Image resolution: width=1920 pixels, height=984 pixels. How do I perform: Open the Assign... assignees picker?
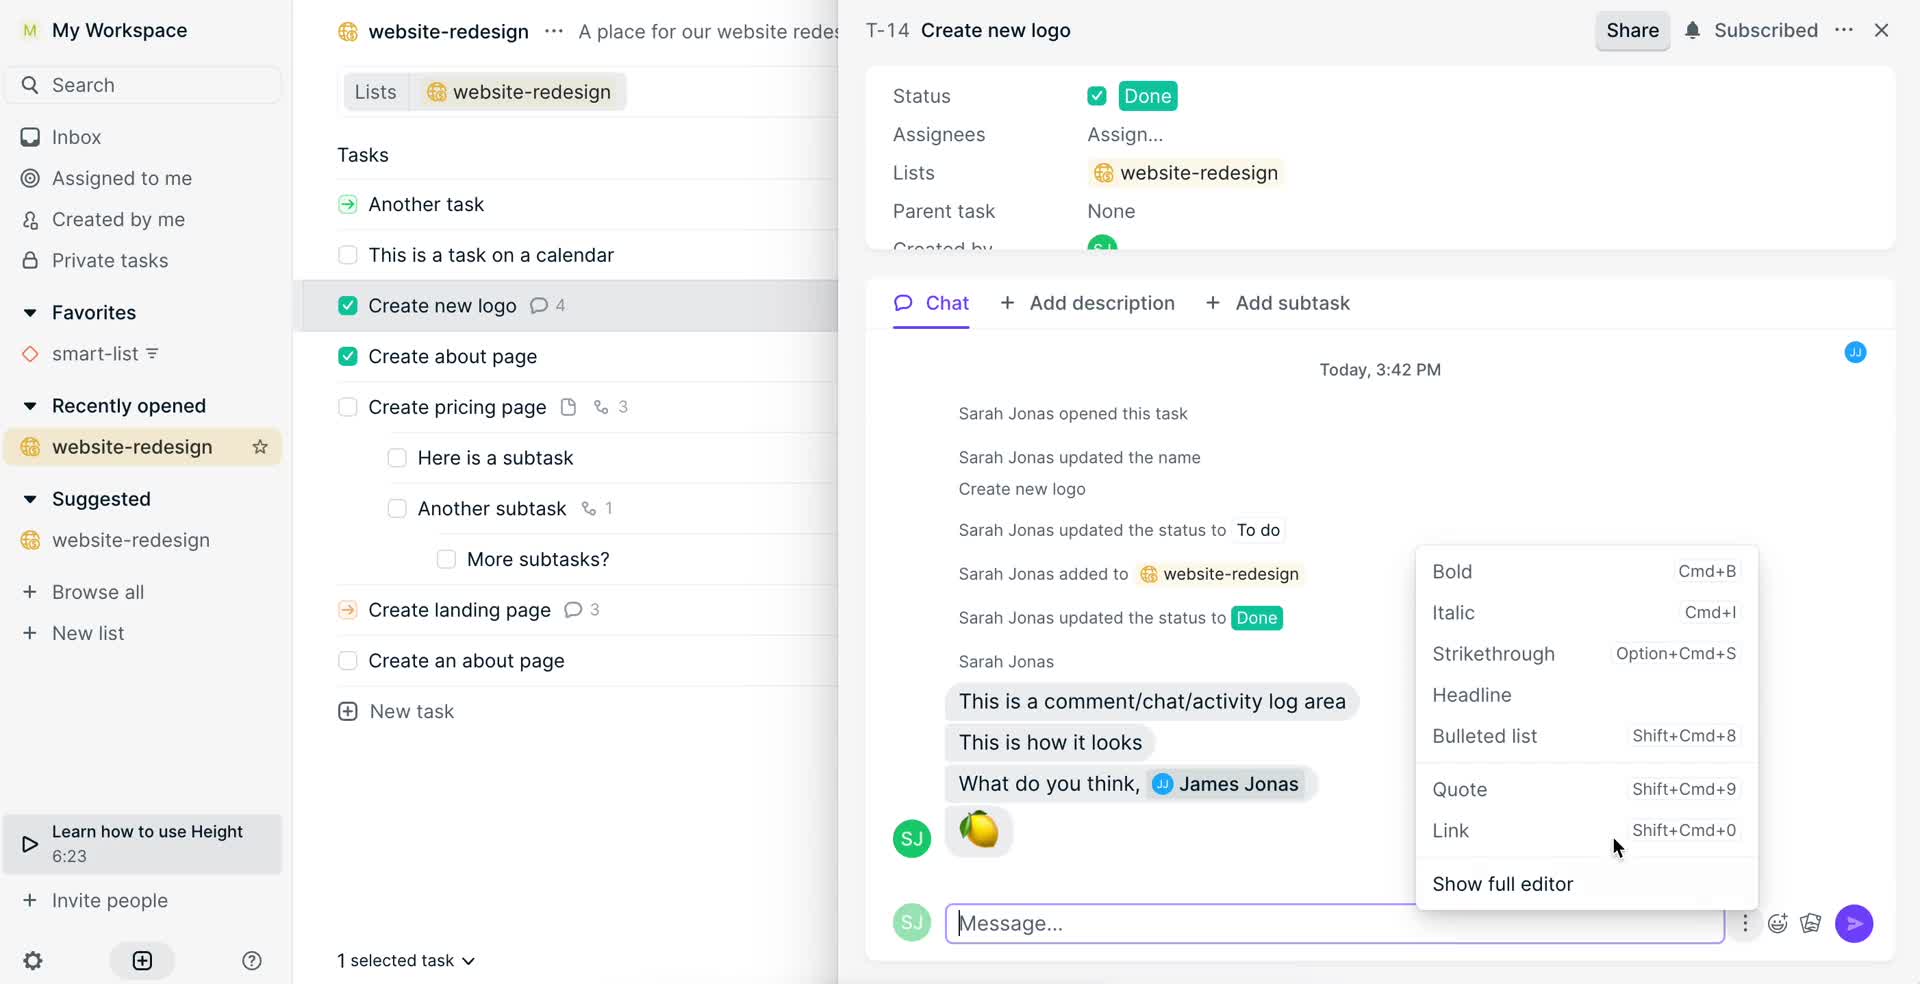[x=1125, y=134]
